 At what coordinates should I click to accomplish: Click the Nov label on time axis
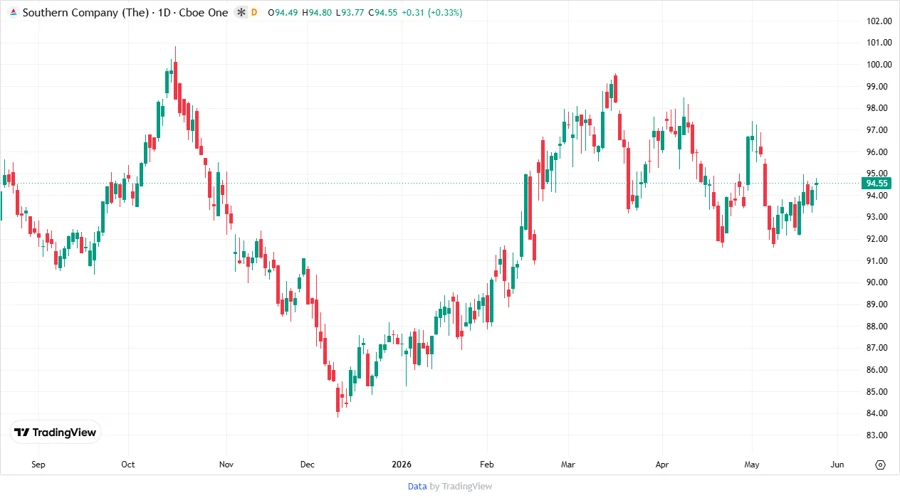coord(226,465)
